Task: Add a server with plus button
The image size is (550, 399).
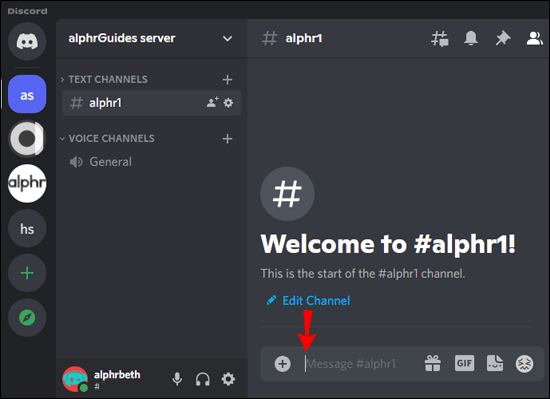Action: (27, 273)
